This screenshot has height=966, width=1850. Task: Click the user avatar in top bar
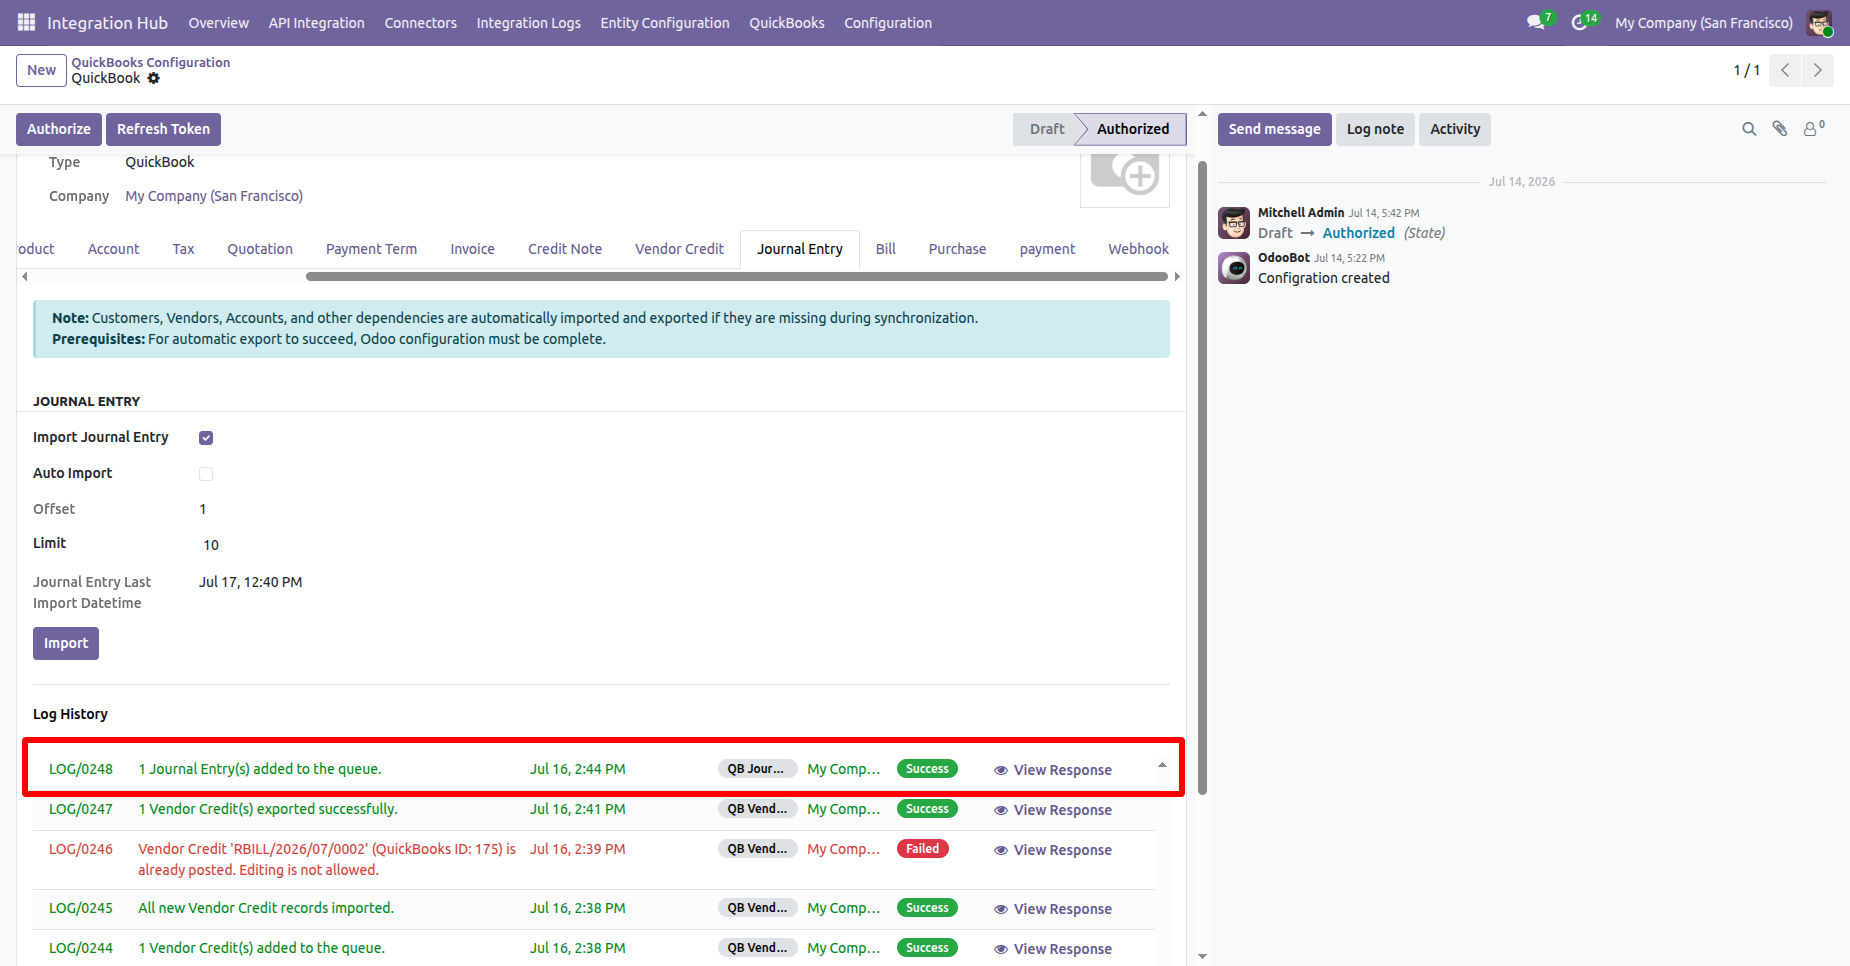1819,22
